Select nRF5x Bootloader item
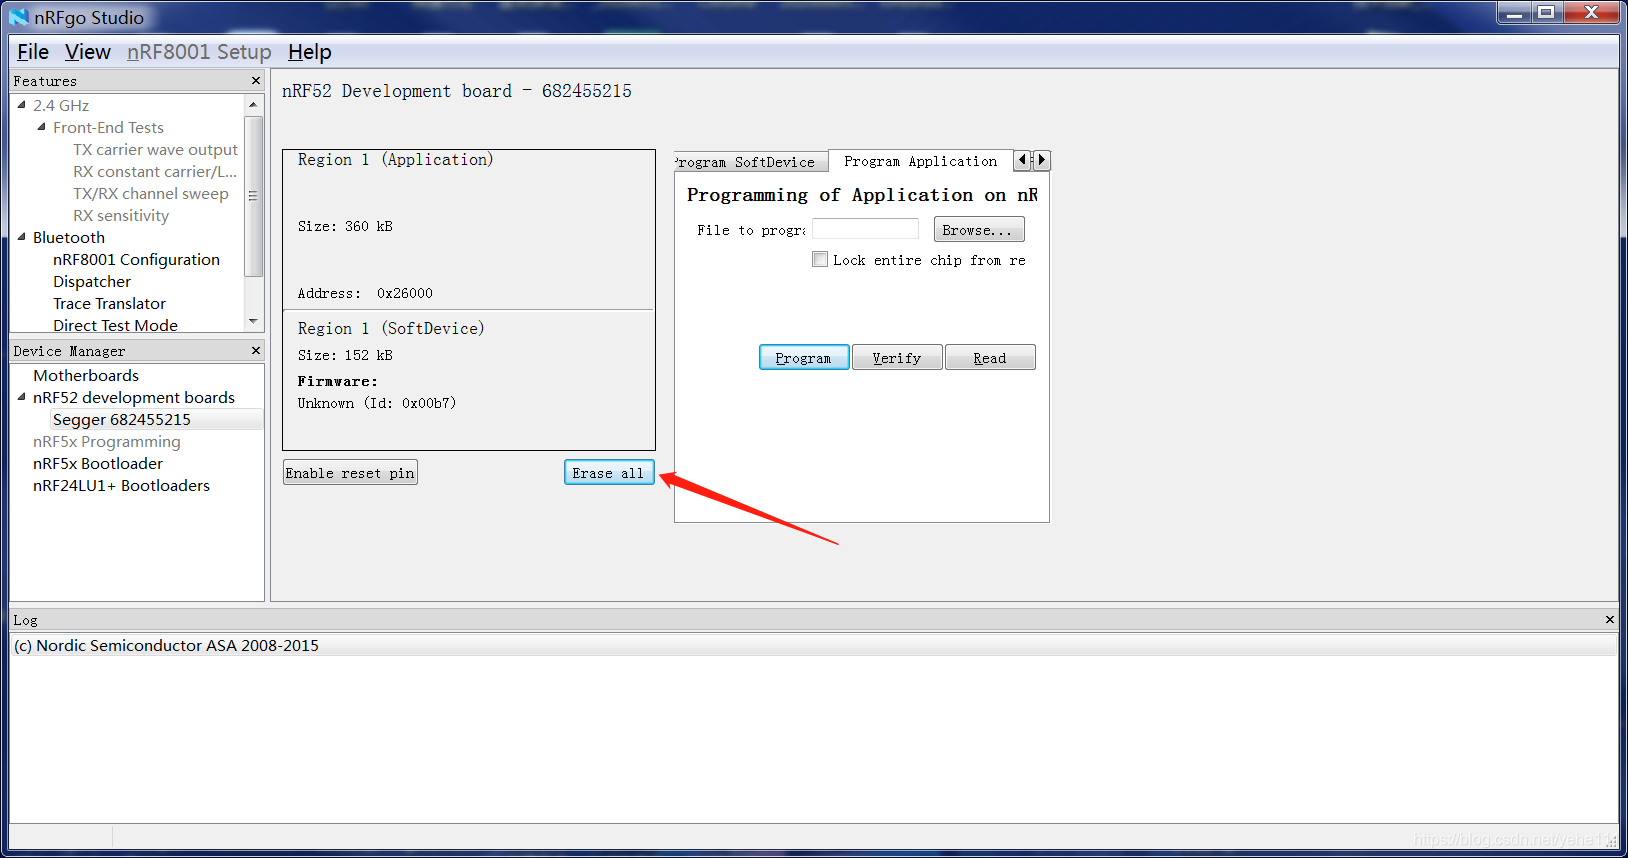 [98, 463]
